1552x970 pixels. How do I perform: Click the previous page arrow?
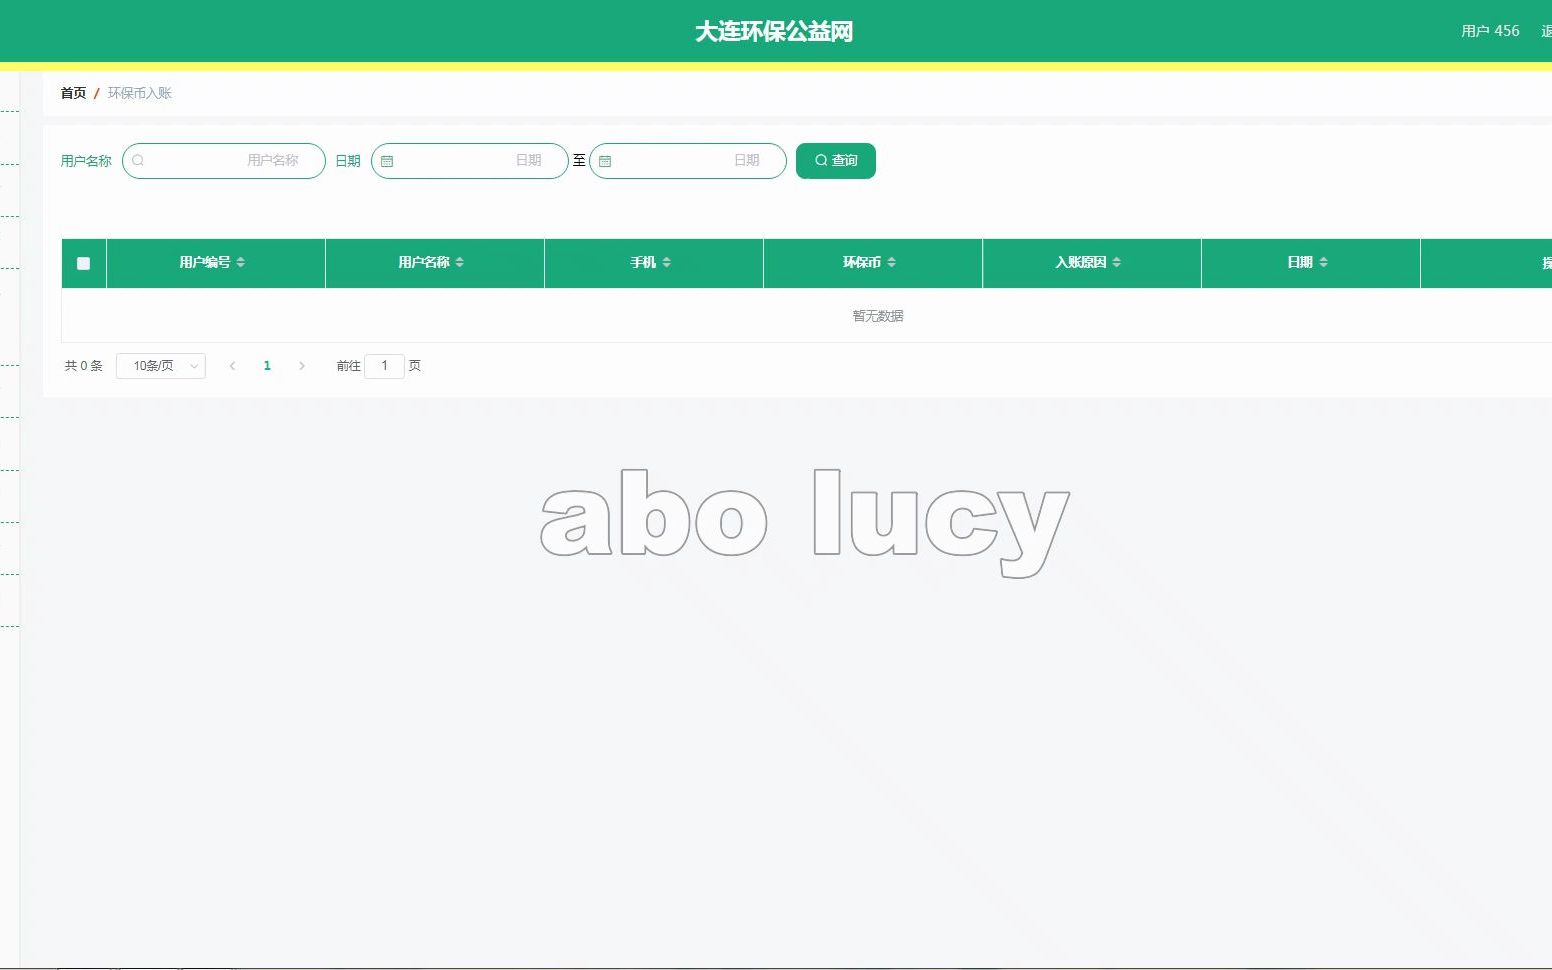[x=233, y=366]
